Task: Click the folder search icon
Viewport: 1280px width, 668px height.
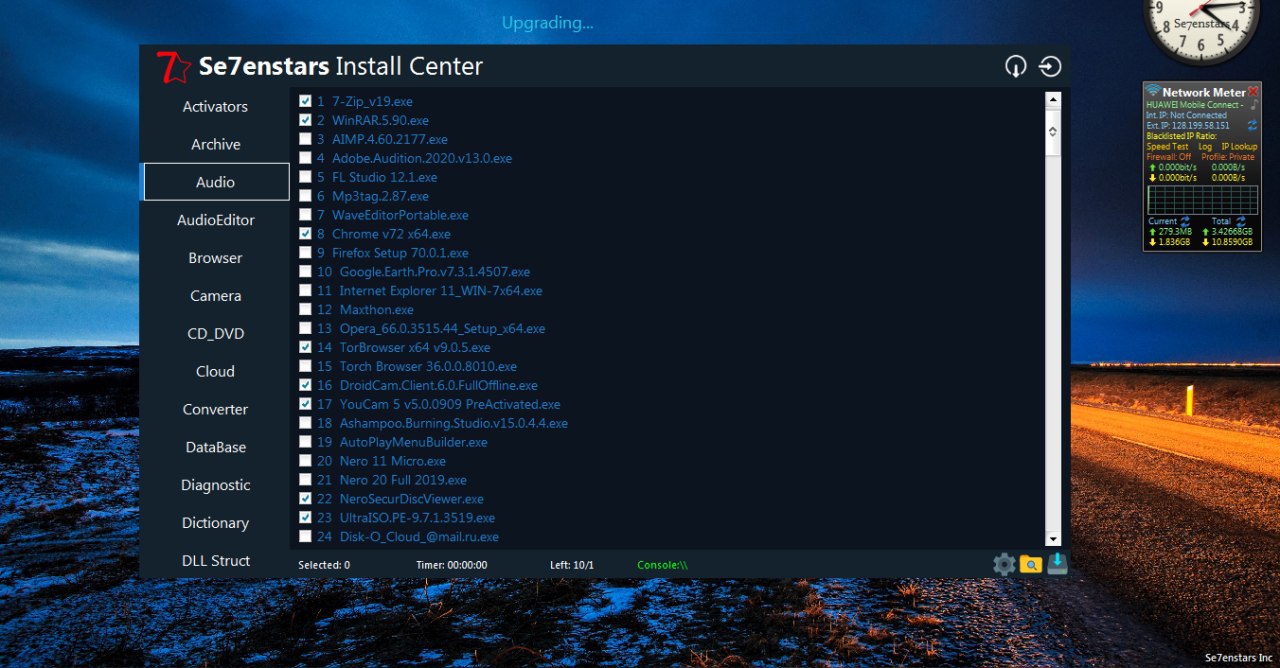Action: click(1031, 564)
